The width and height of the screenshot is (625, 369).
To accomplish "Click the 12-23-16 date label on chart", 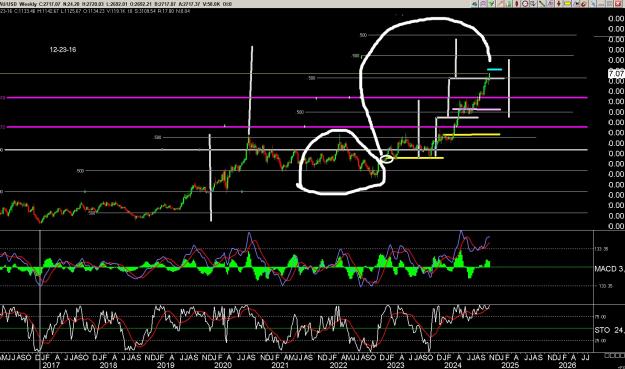I will tap(63, 50).
